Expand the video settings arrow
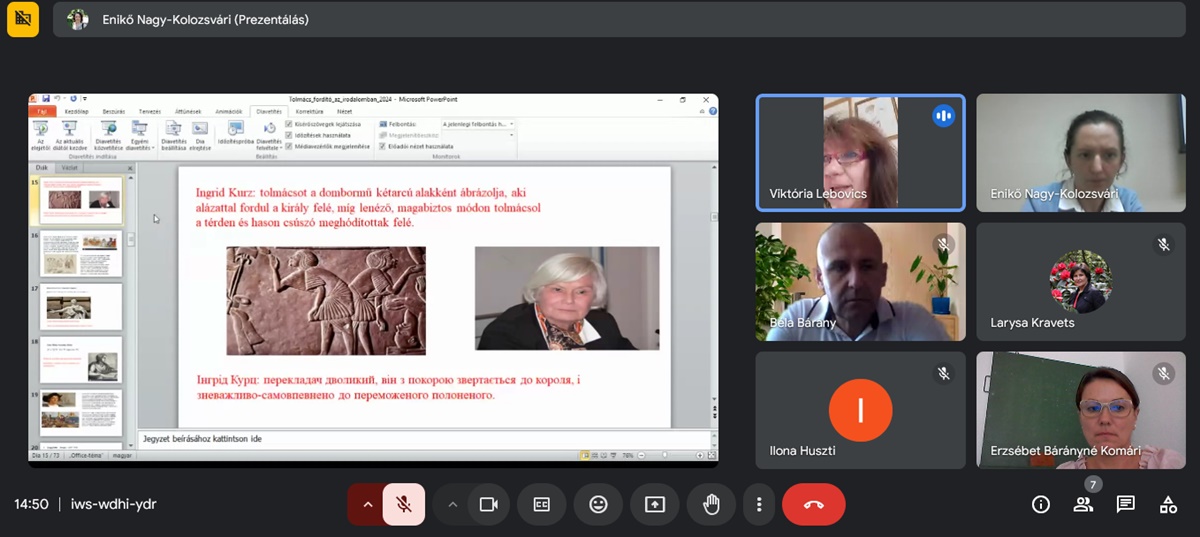1200x537 pixels. [x=452, y=504]
